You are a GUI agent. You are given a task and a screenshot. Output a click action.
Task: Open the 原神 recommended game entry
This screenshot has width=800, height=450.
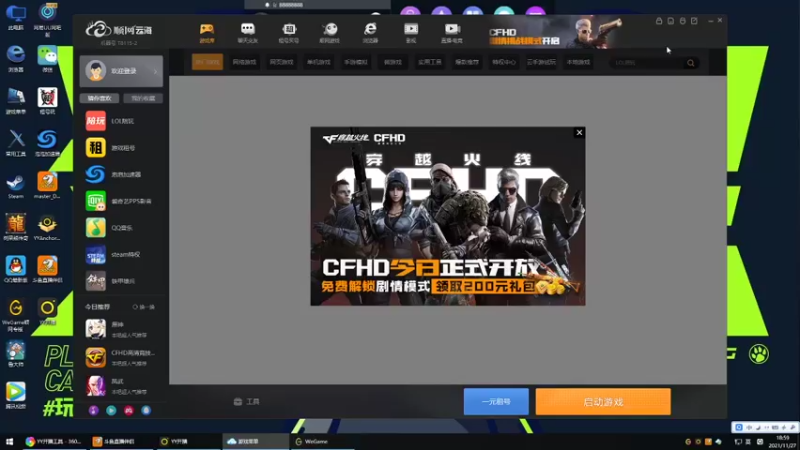(121, 329)
